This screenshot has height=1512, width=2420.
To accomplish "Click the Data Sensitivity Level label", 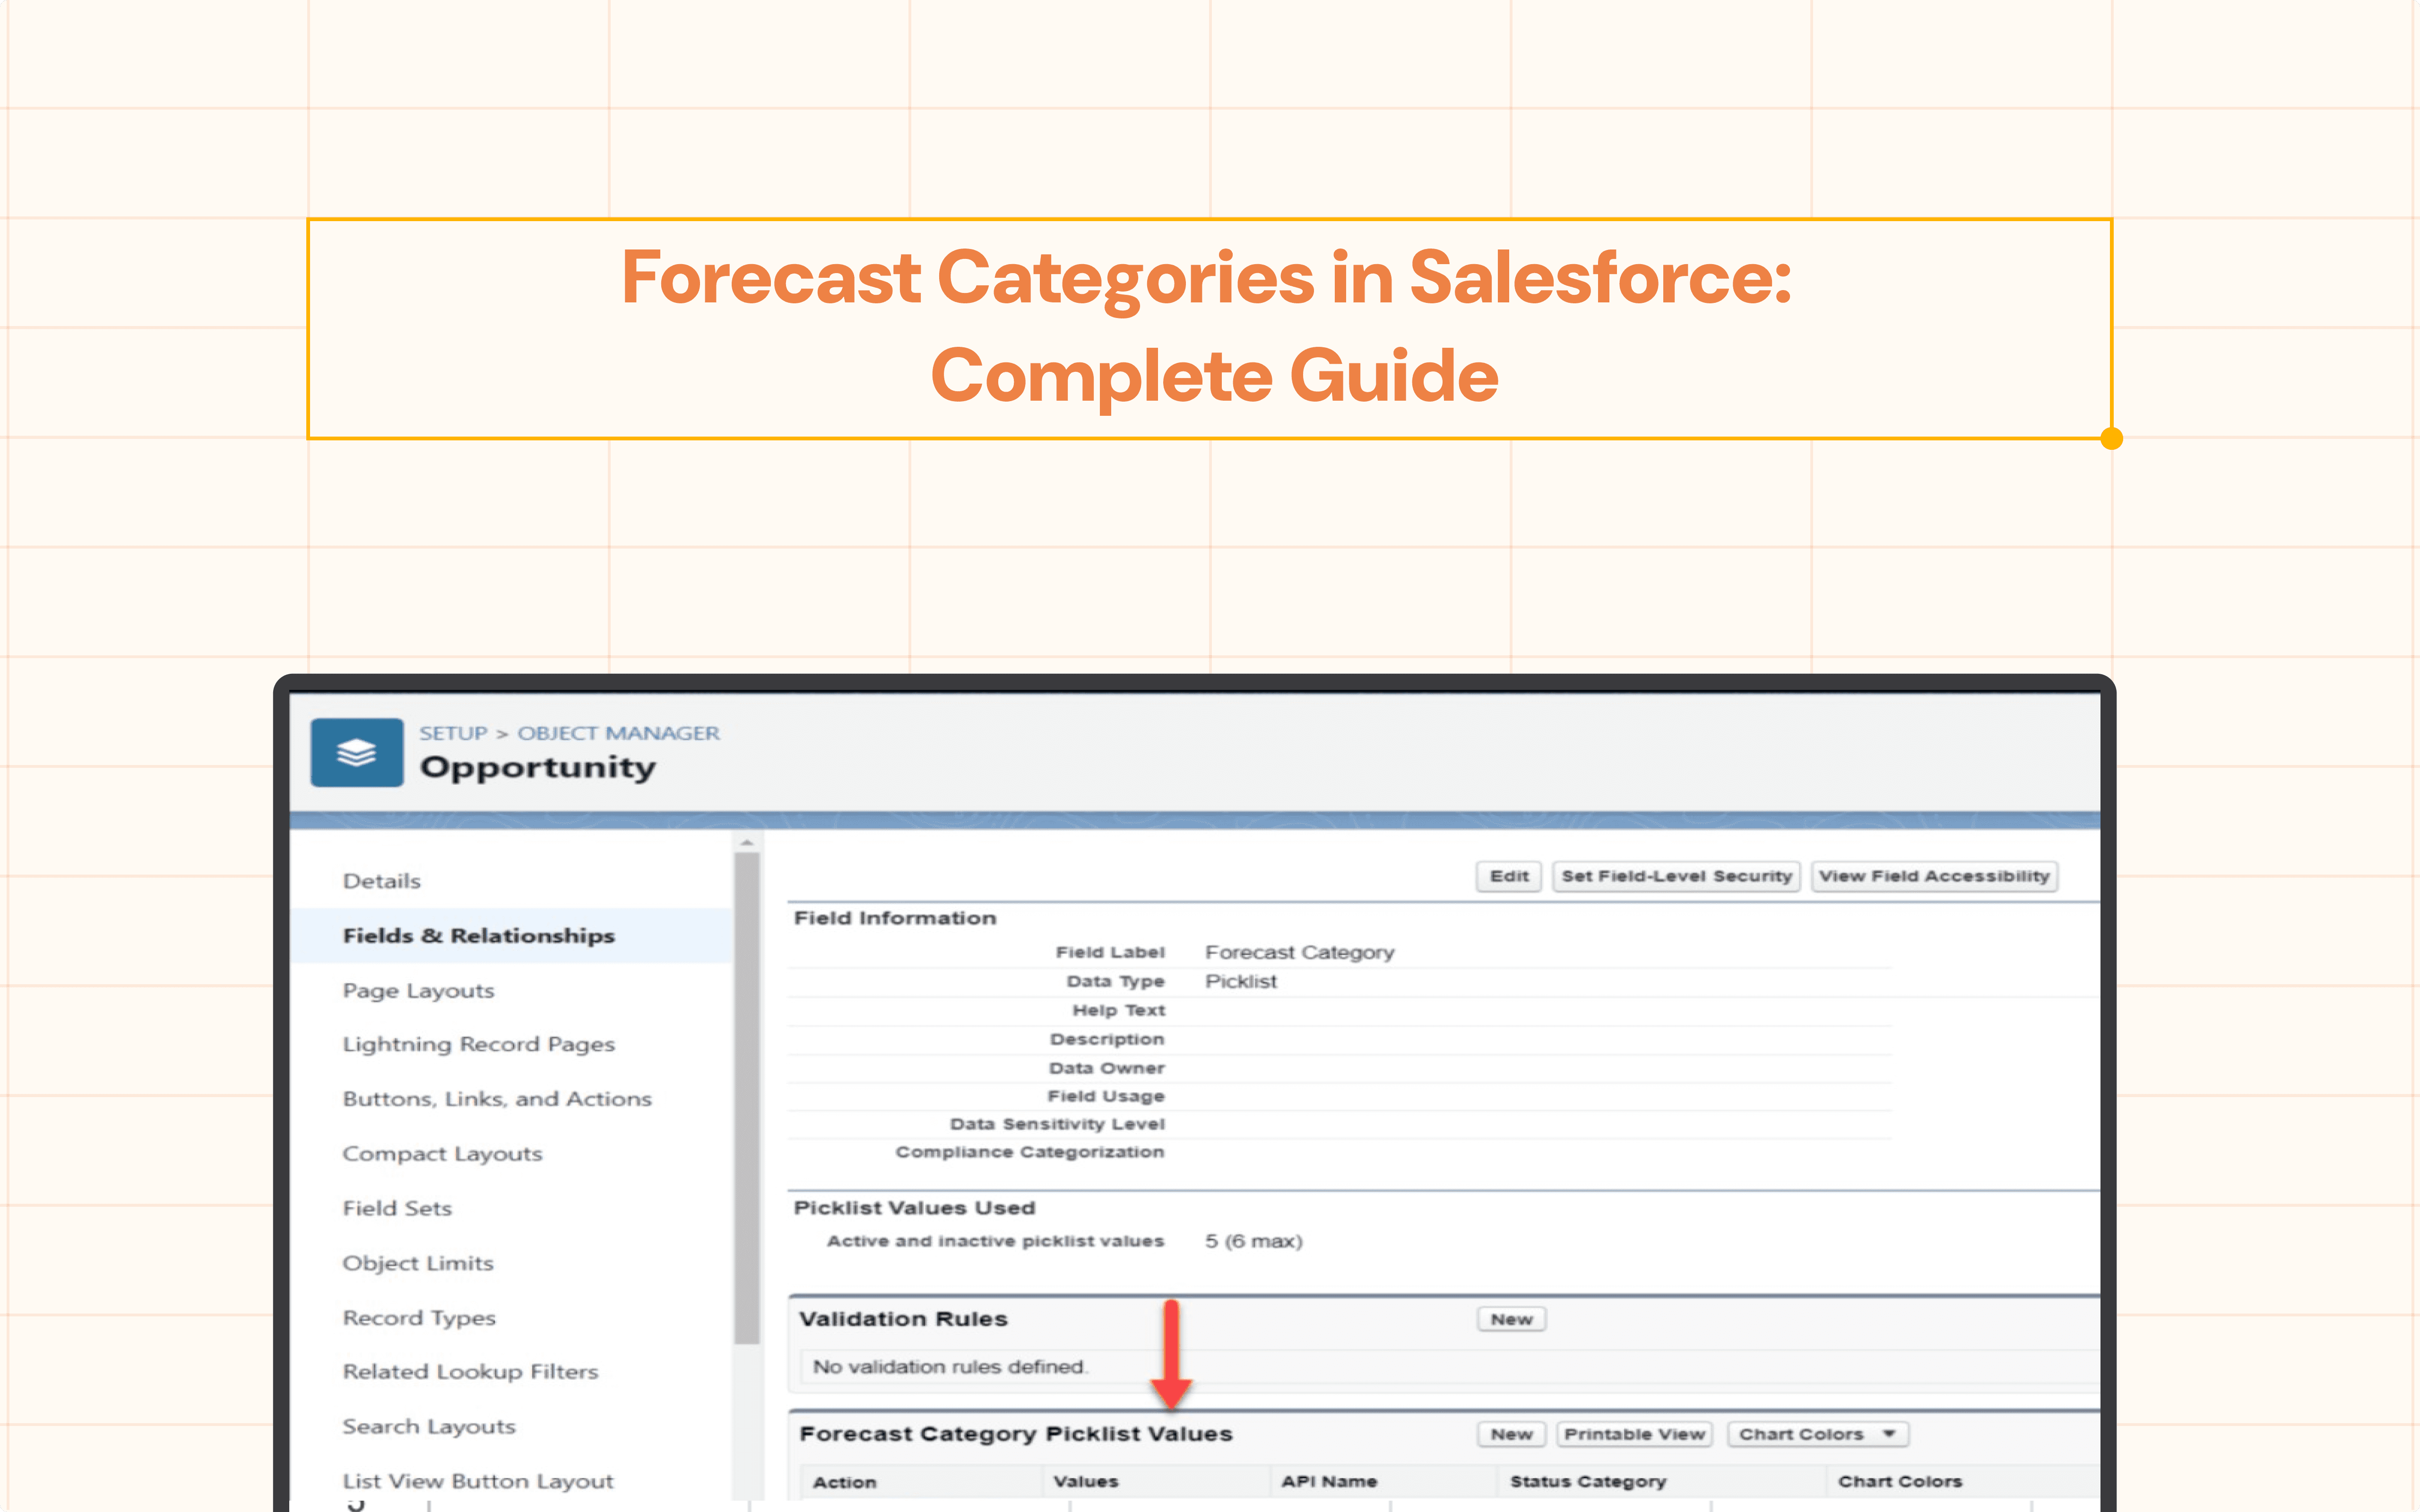I will pos(1057,1124).
